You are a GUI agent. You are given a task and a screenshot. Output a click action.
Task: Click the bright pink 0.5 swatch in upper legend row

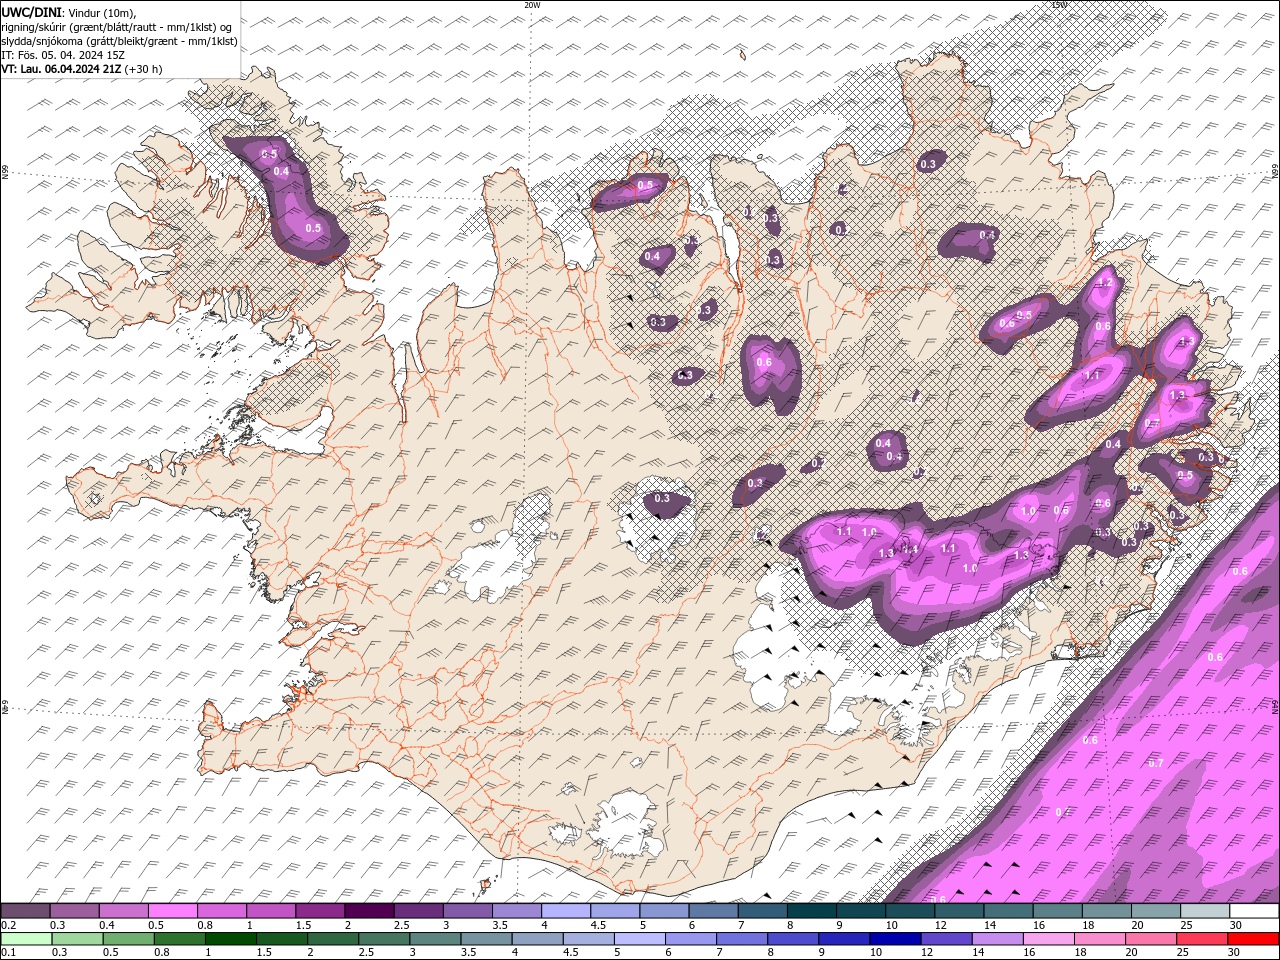(172, 911)
